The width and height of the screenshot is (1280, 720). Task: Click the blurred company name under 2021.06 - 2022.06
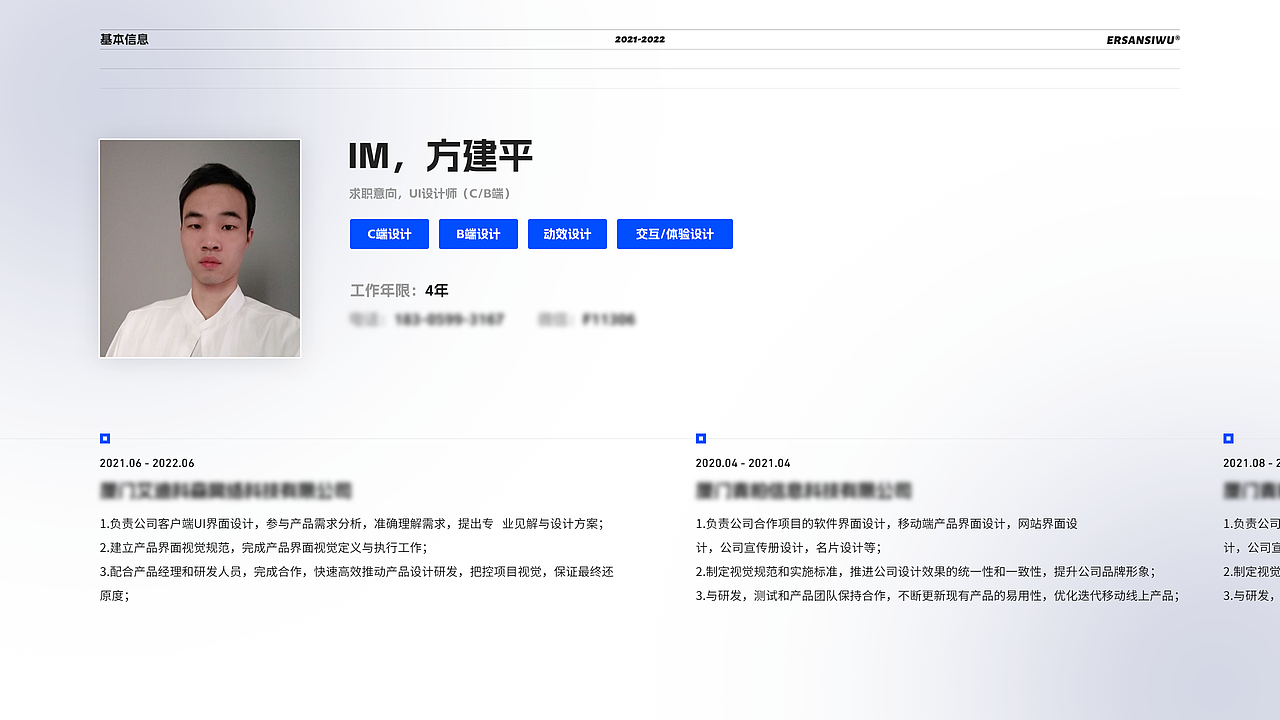point(226,491)
